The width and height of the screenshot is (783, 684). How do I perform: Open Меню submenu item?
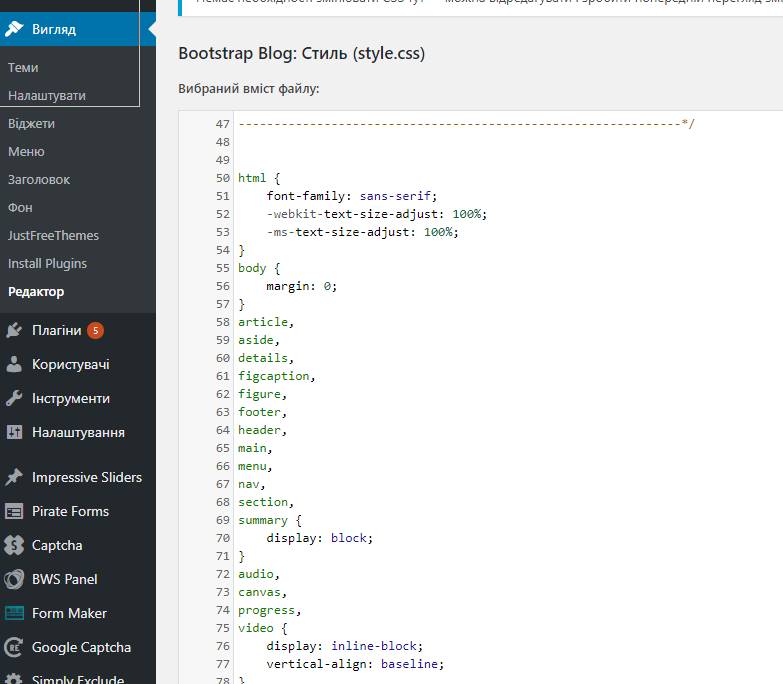[26, 151]
